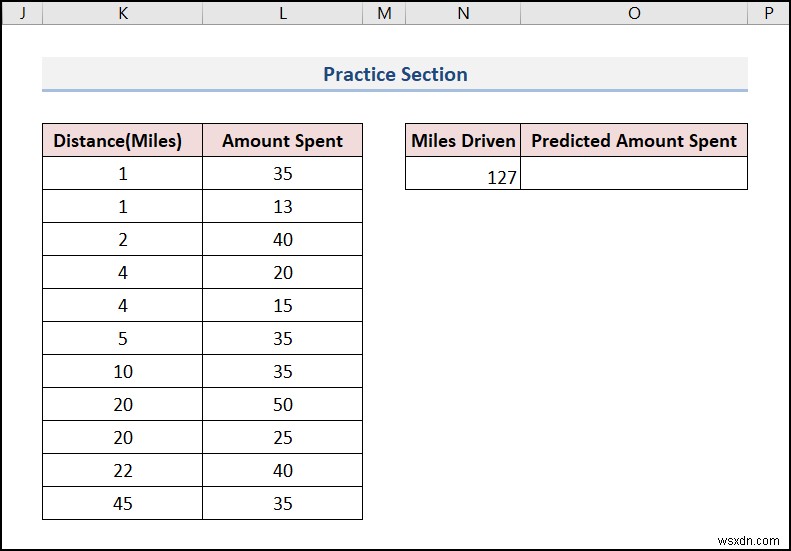Click the Miles Driven value 127
791x551 pixels.
463,173
